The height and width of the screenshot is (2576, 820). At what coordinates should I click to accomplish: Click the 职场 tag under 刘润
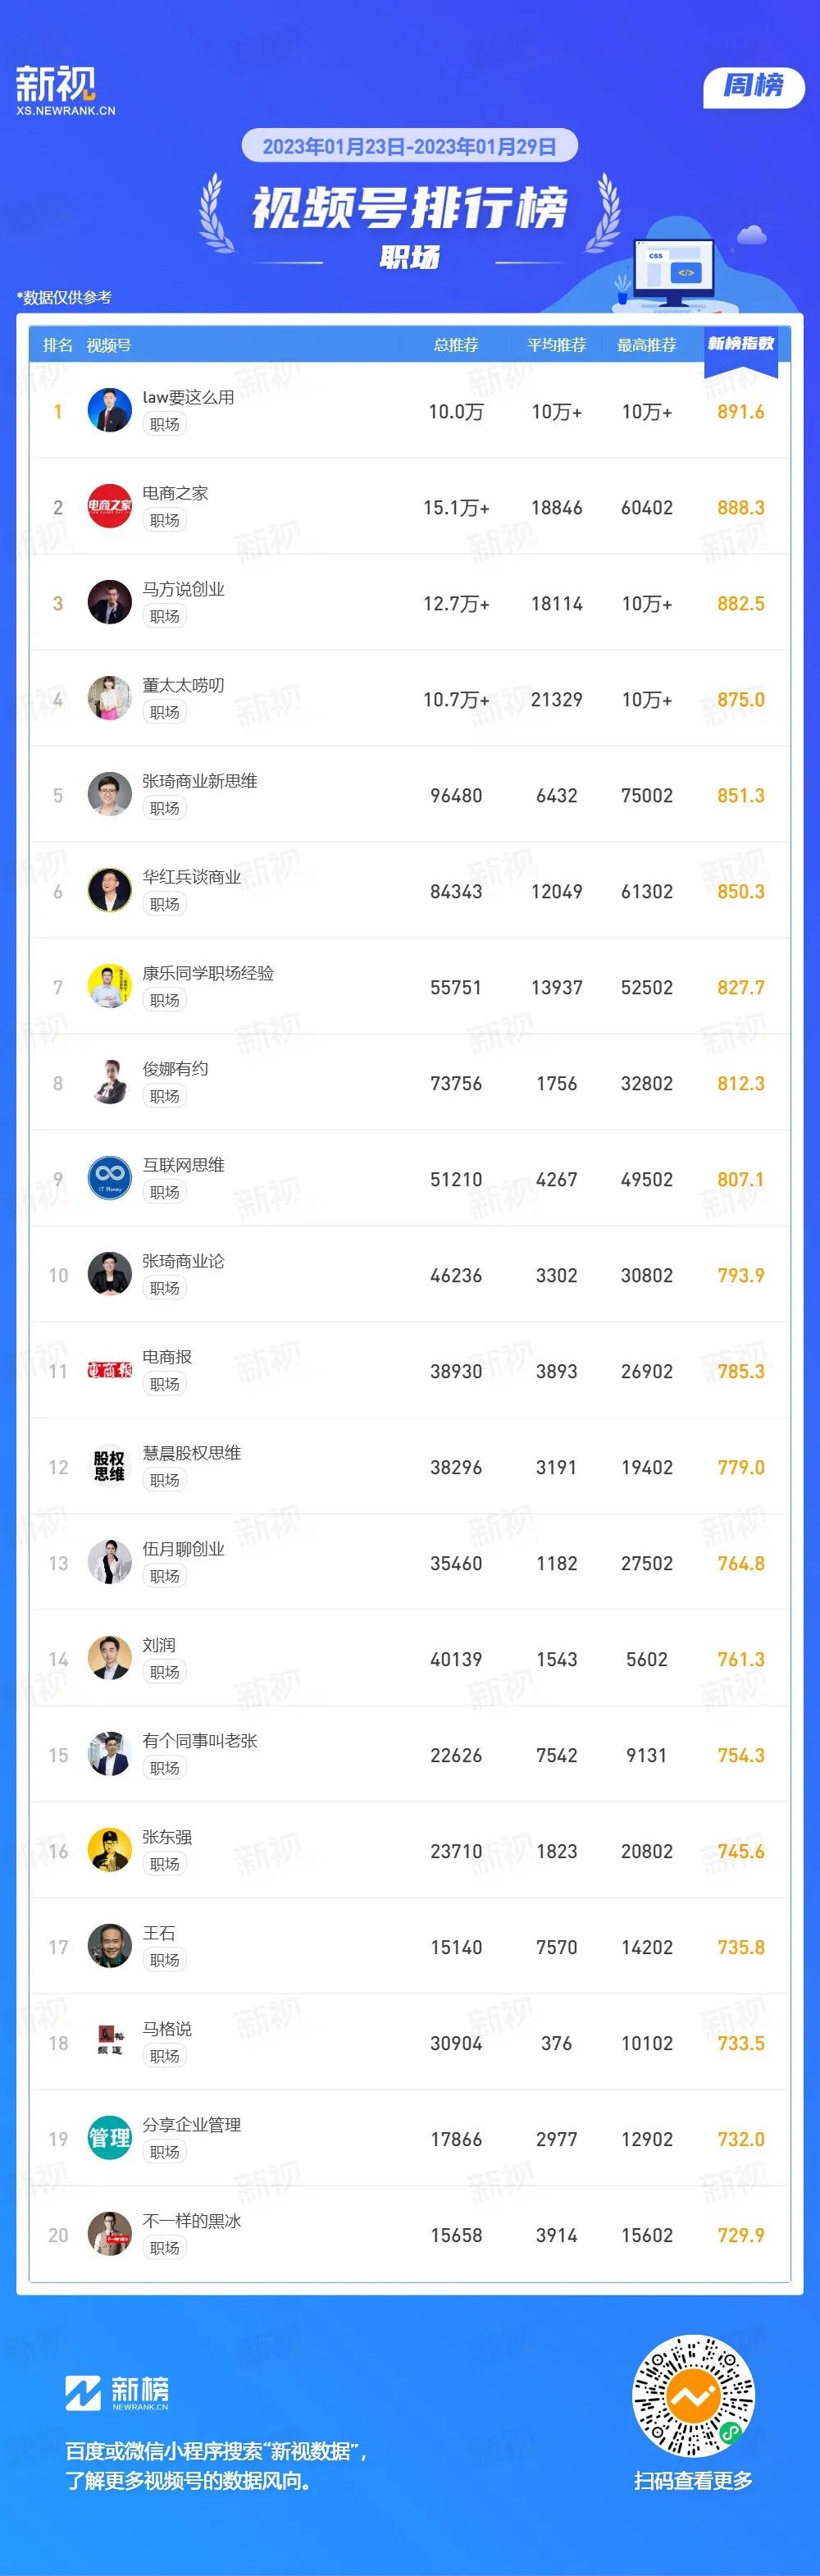(x=164, y=1672)
